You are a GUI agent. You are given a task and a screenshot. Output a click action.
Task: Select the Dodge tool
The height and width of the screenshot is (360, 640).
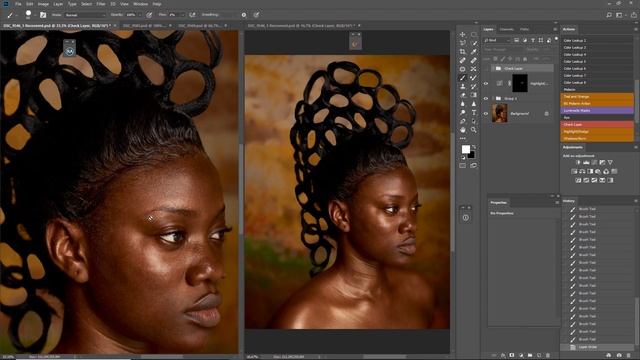pos(462,112)
